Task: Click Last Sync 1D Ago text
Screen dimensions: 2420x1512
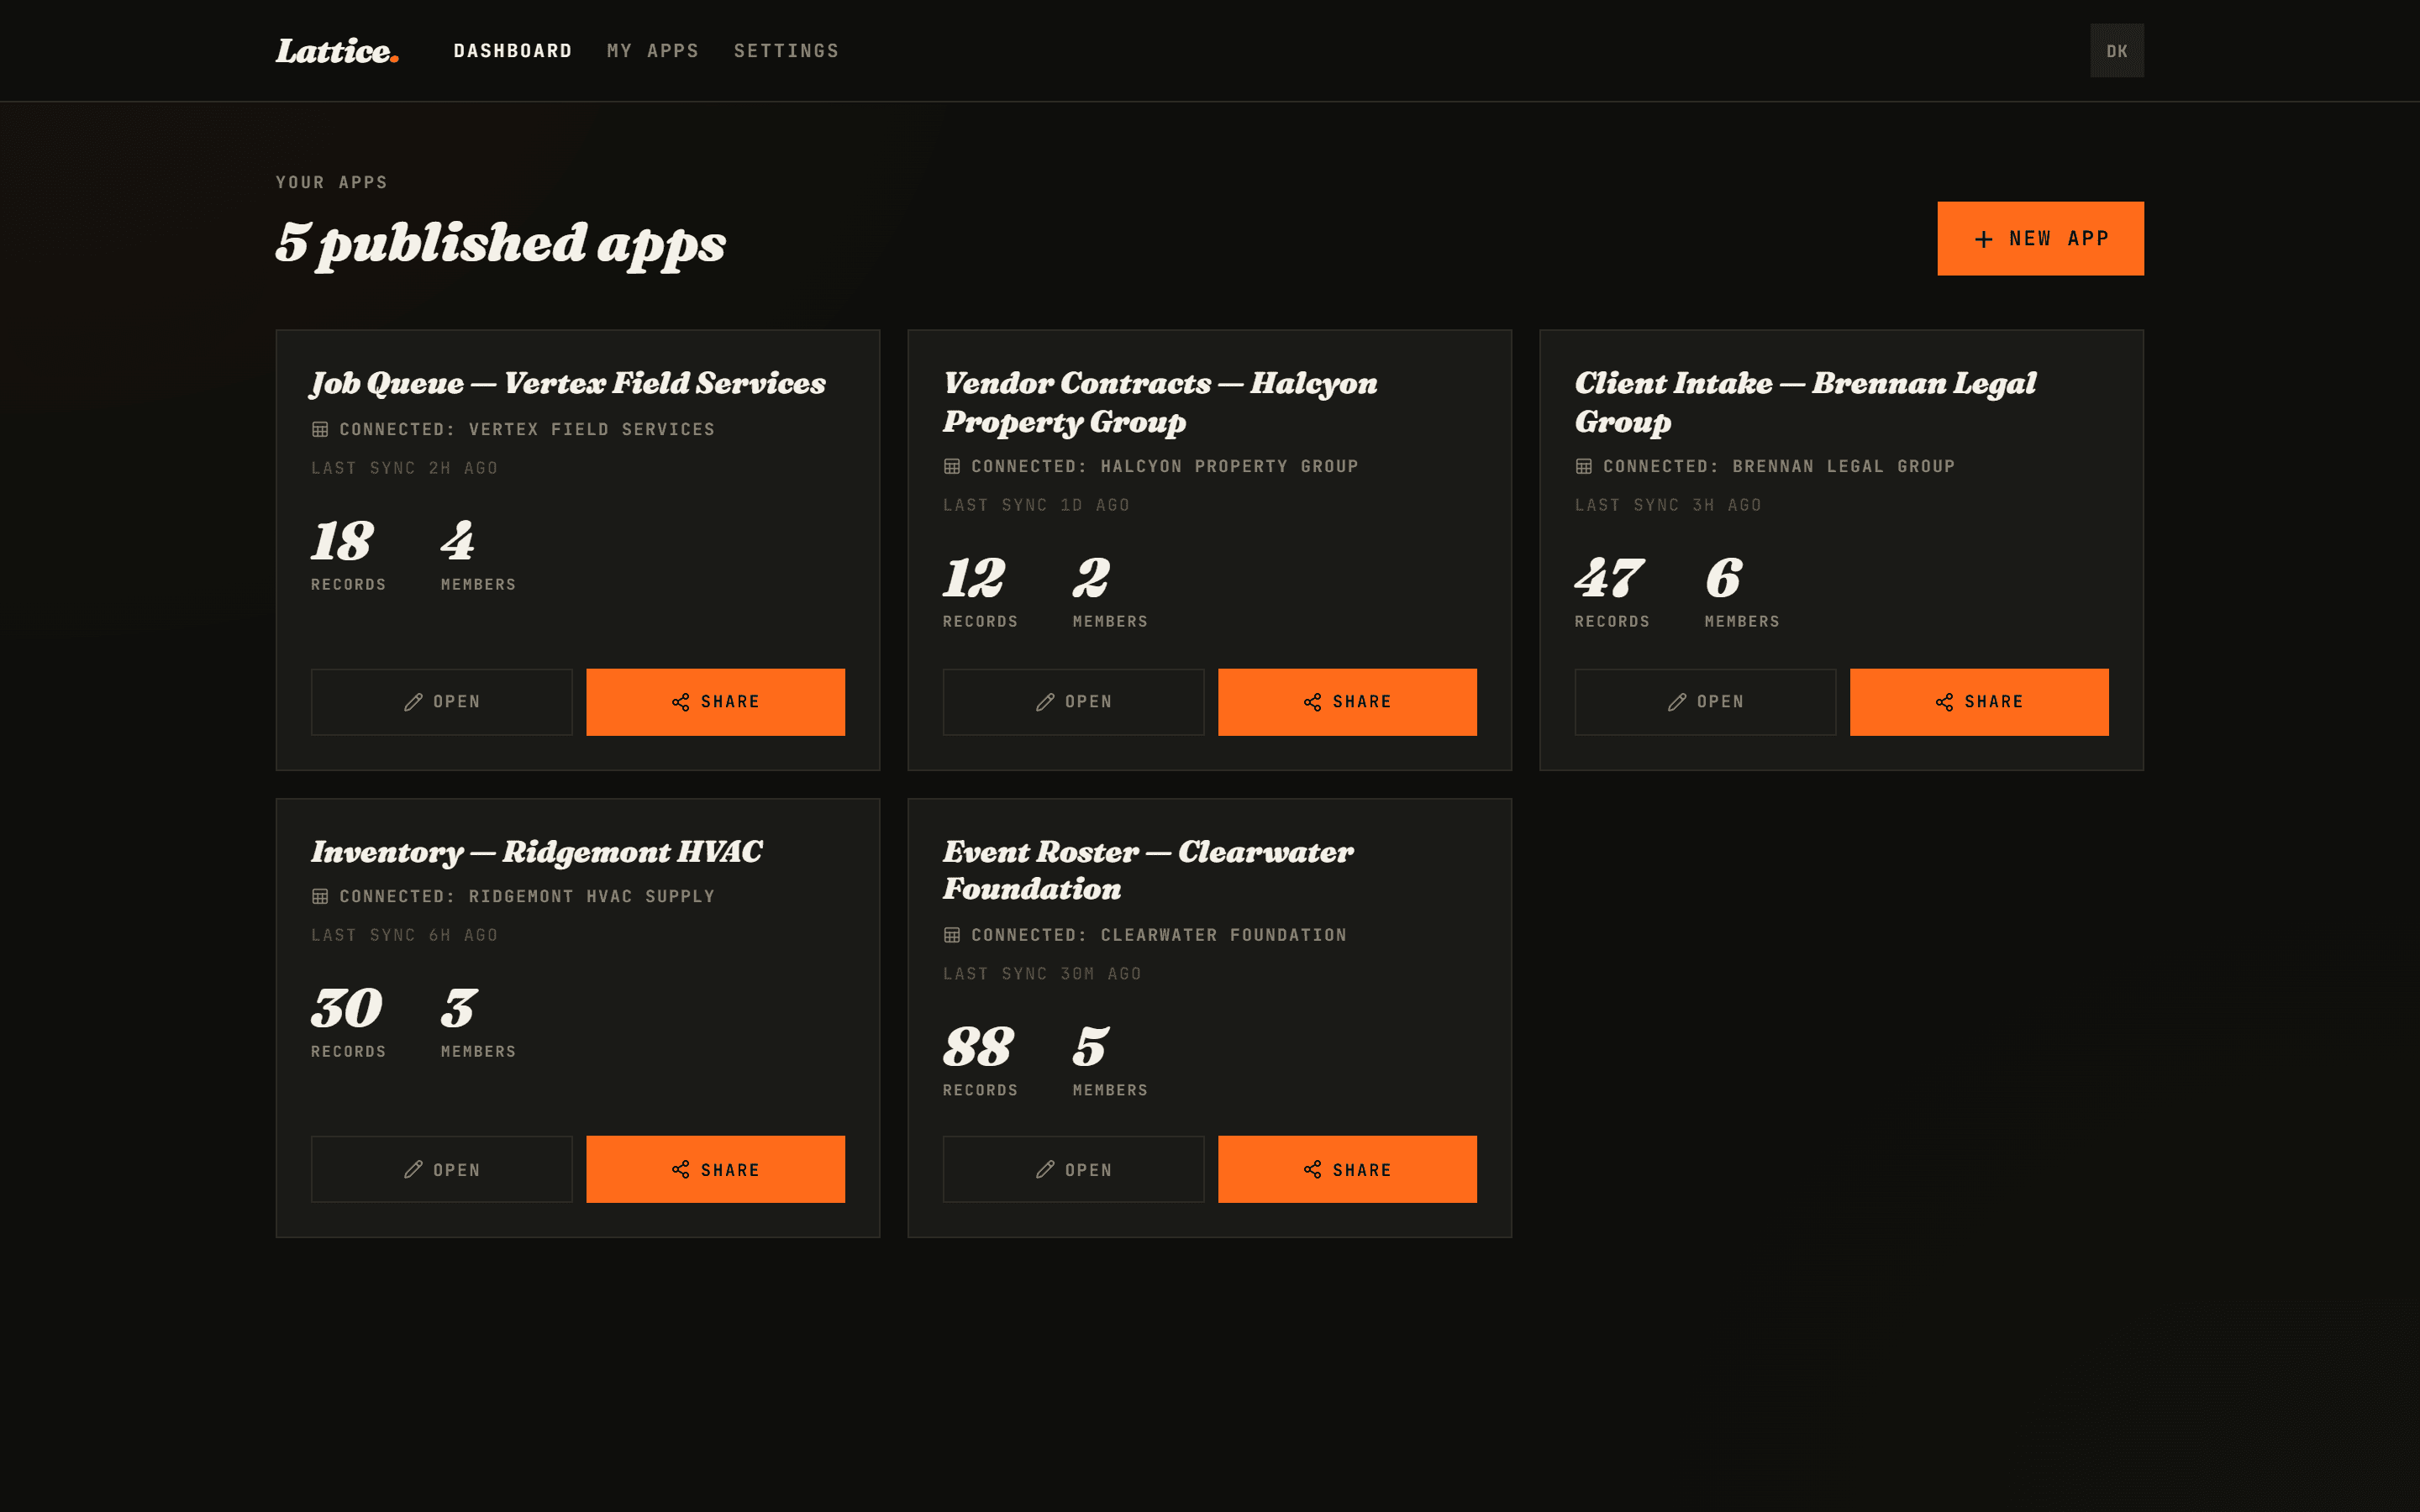Action: click(x=1036, y=505)
